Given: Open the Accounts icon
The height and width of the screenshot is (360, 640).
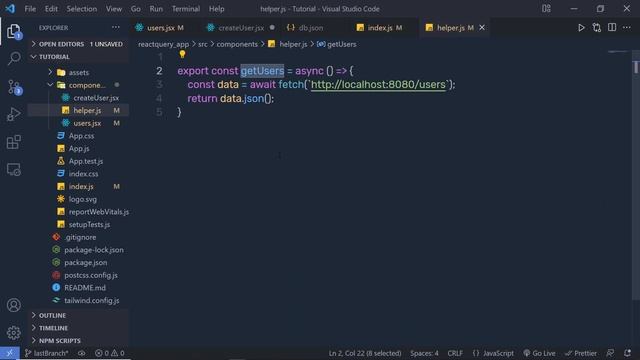Looking at the screenshot, I should 14,305.
